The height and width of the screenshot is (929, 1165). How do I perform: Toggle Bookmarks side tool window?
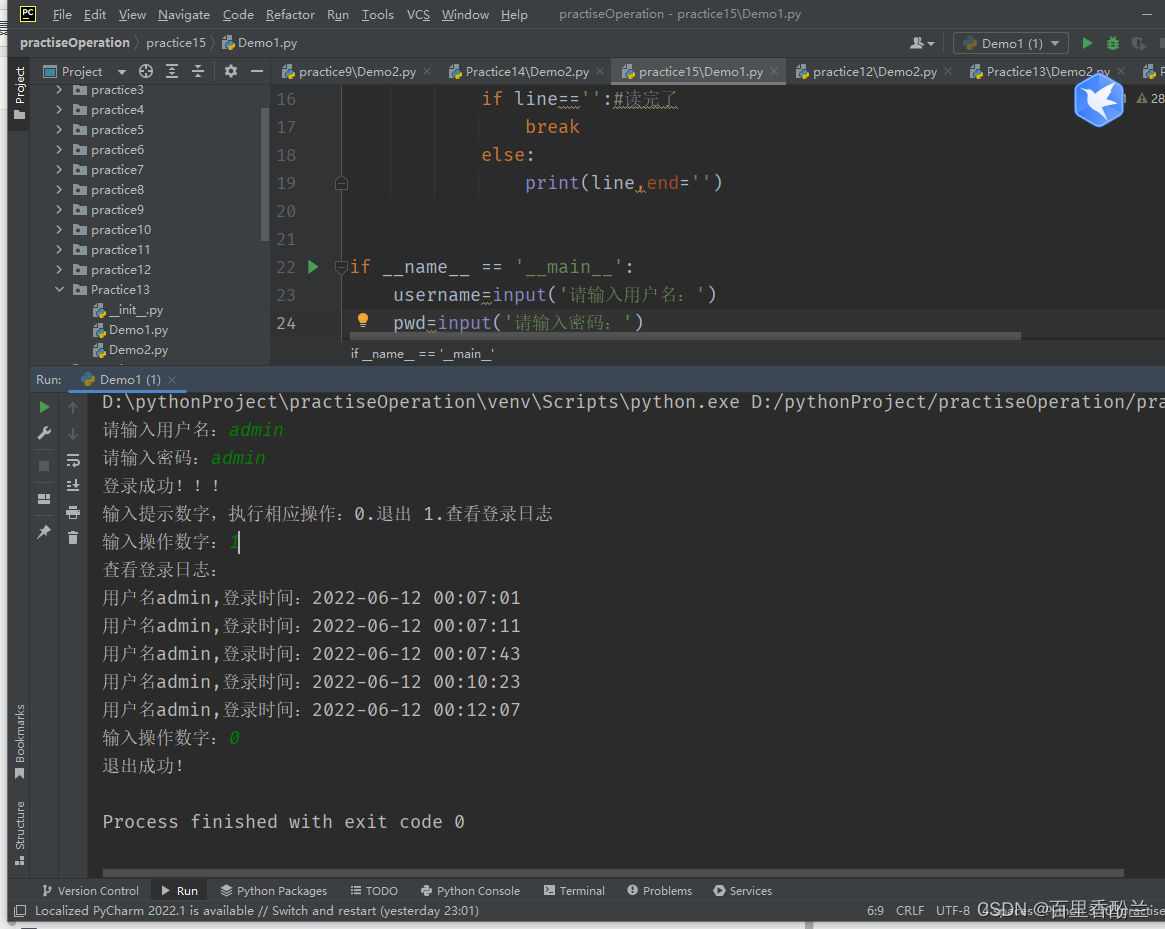click(x=19, y=741)
